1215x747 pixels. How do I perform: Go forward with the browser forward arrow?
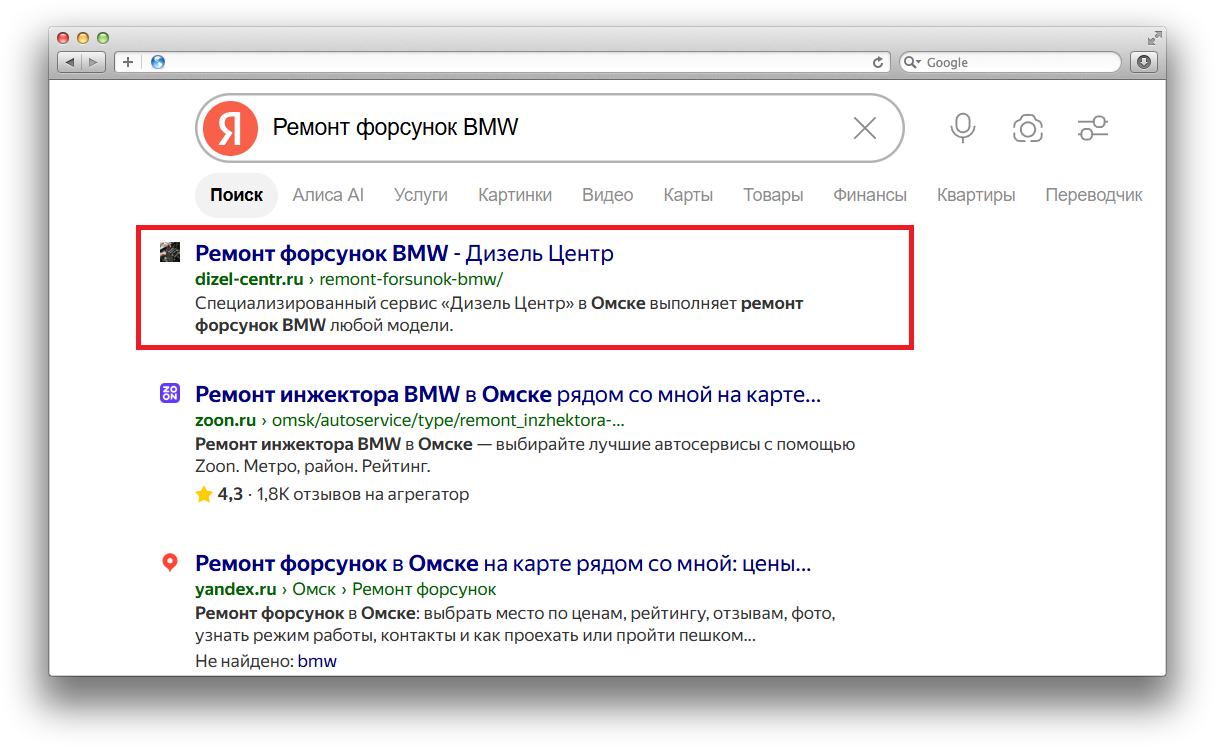93,62
